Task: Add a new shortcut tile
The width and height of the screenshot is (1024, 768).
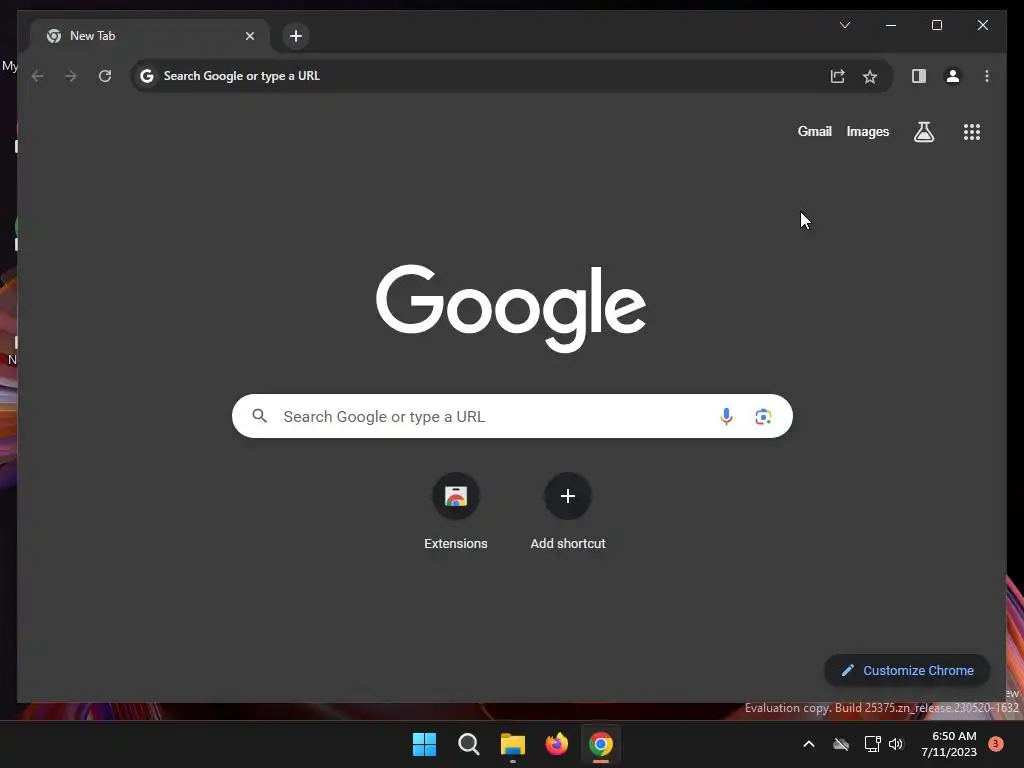Action: (x=568, y=513)
